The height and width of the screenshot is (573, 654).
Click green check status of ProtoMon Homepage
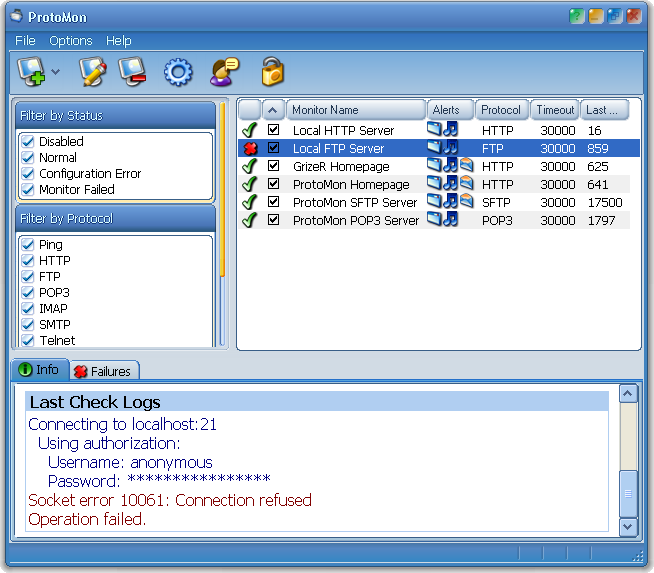pos(249,184)
